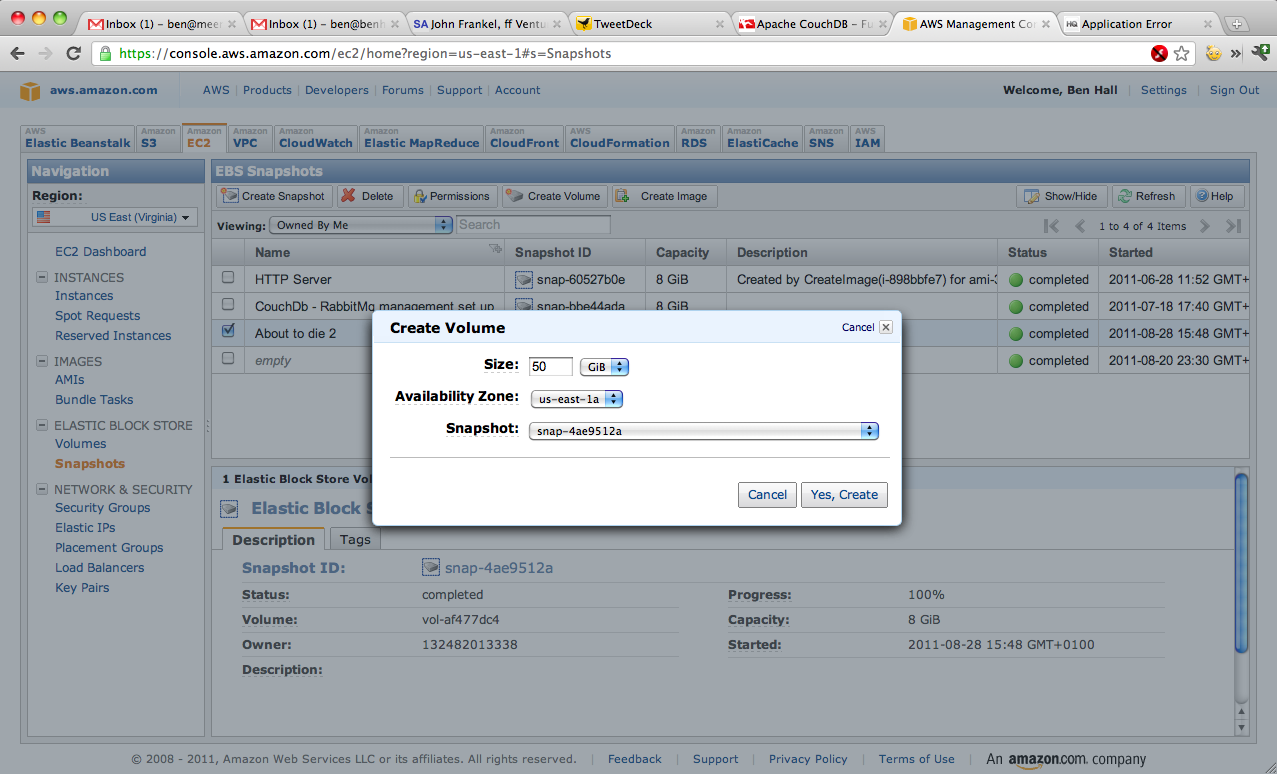Go to the last page of snapshots
Viewport: 1277px width, 774px height.
pyautogui.click(x=1233, y=226)
